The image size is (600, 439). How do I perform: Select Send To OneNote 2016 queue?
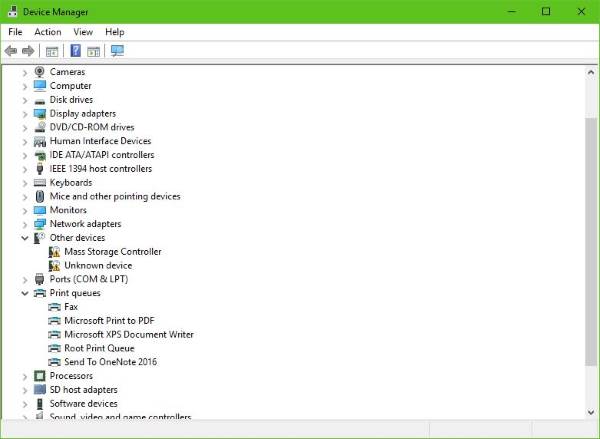click(110, 362)
